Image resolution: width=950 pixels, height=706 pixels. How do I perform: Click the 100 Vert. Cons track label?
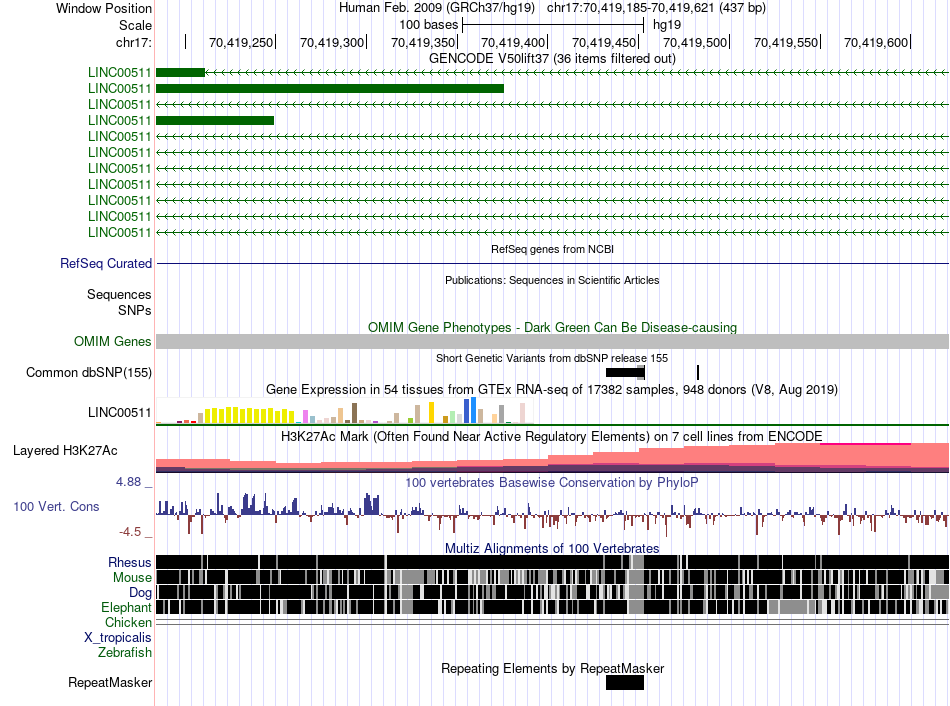pos(56,507)
